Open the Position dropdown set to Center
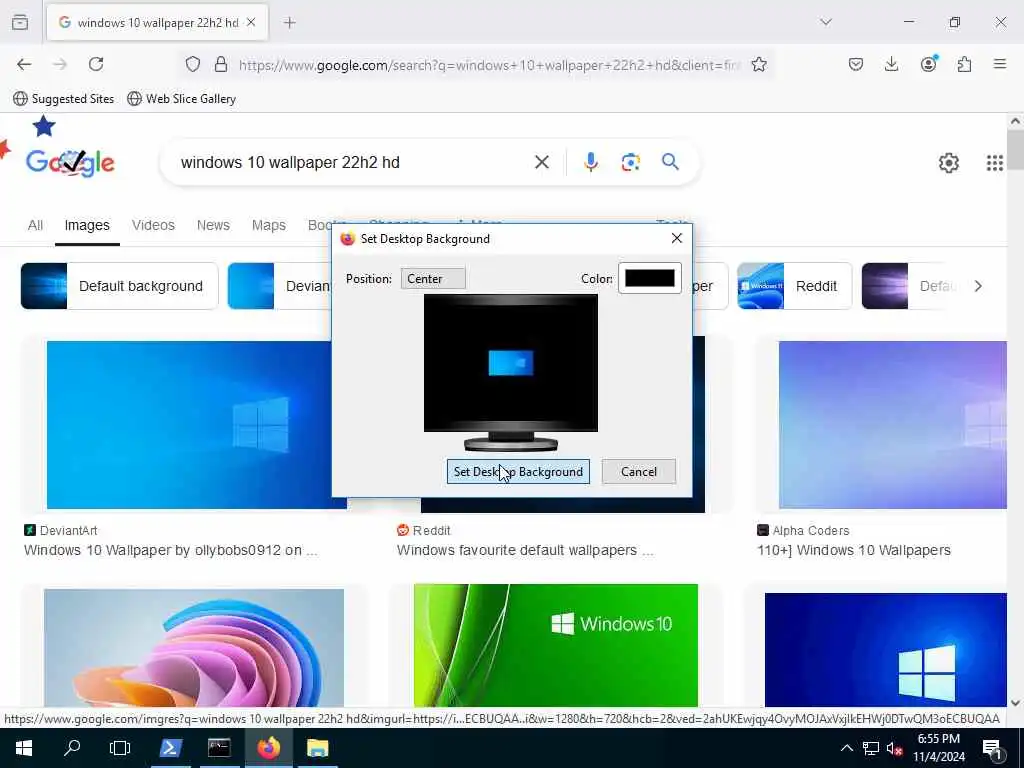 [433, 279]
